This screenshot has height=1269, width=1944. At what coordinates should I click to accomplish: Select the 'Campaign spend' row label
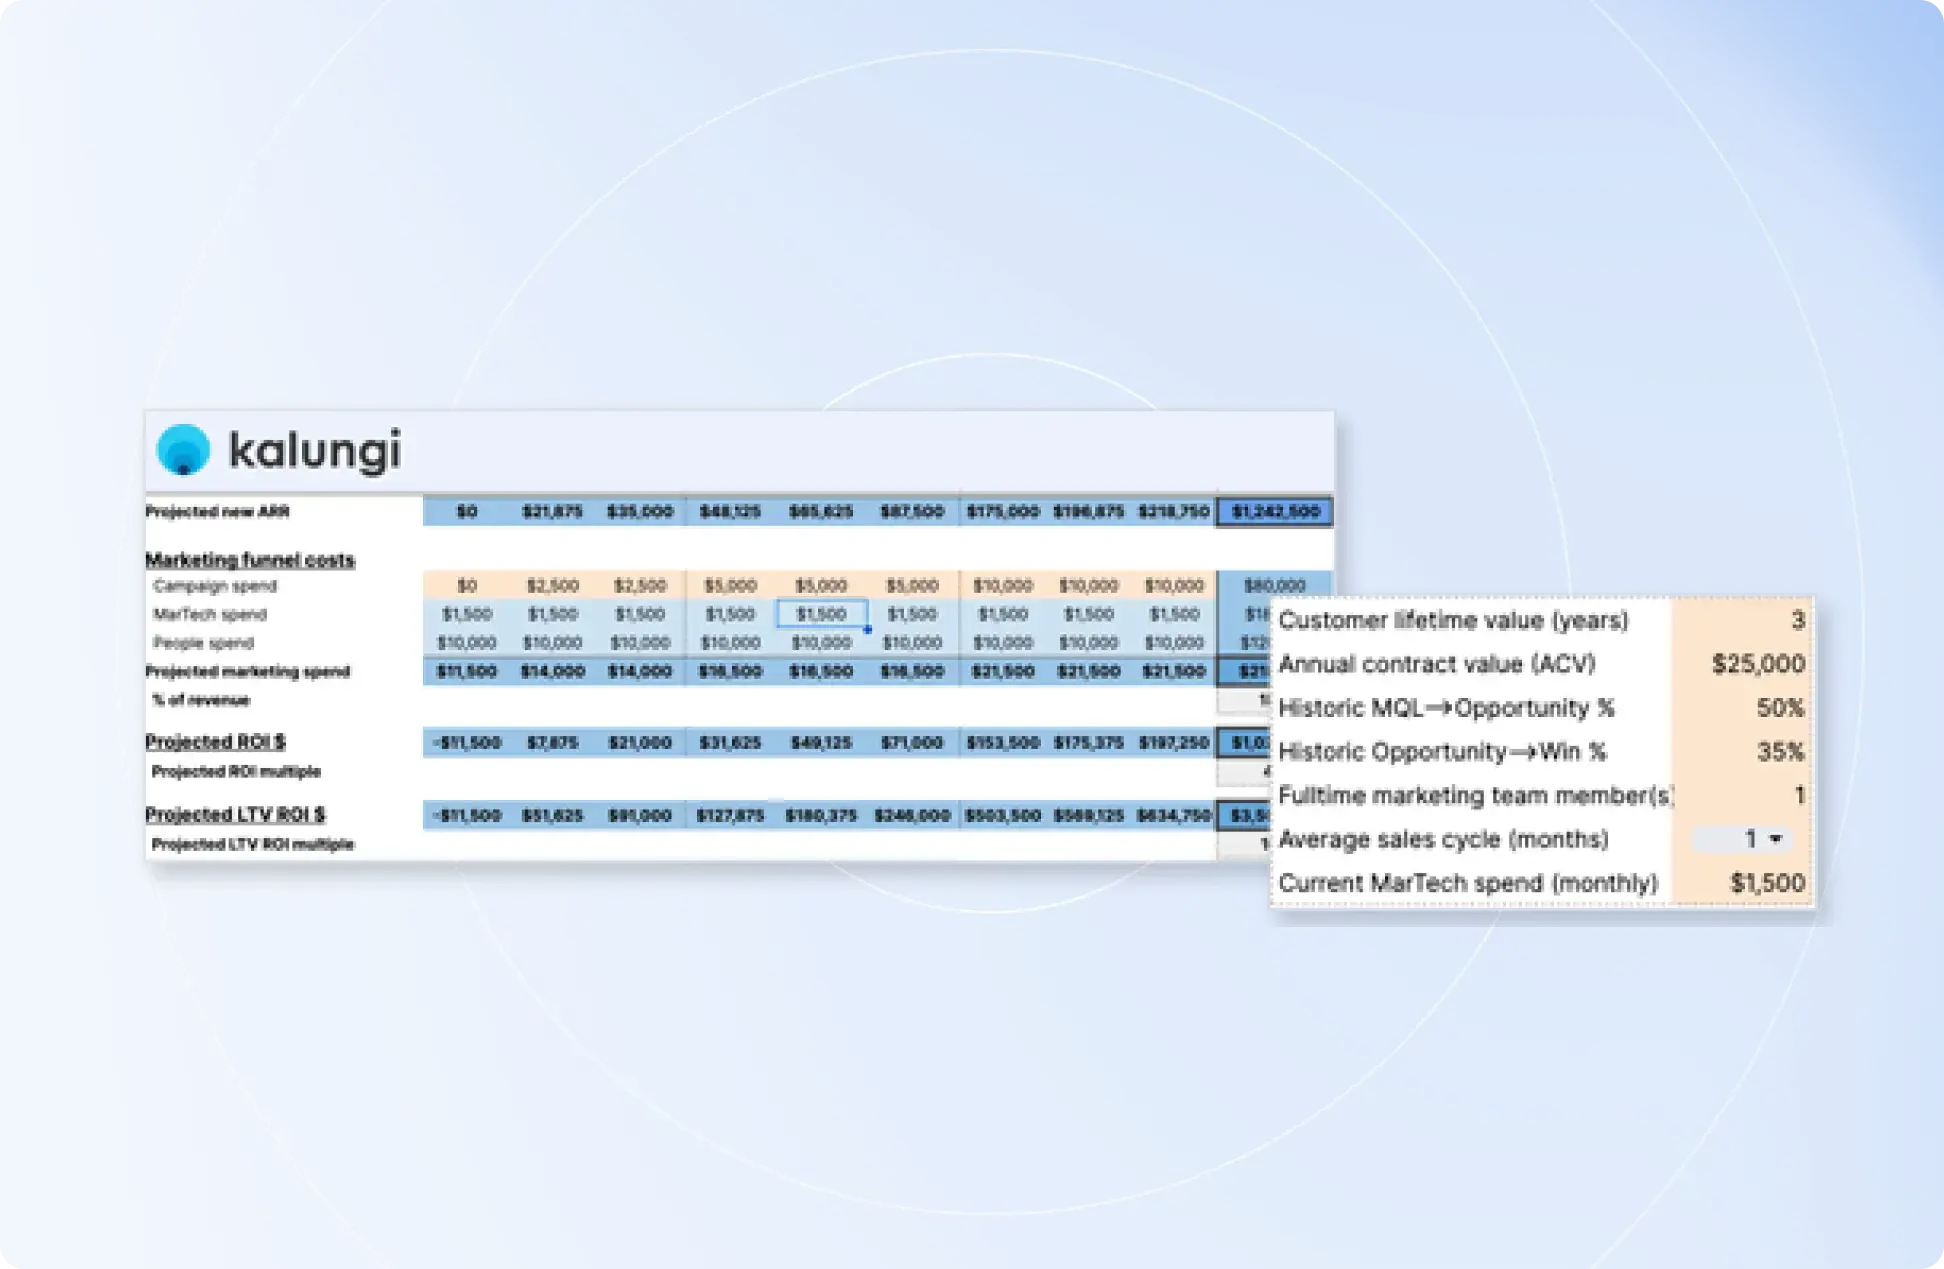click(214, 586)
